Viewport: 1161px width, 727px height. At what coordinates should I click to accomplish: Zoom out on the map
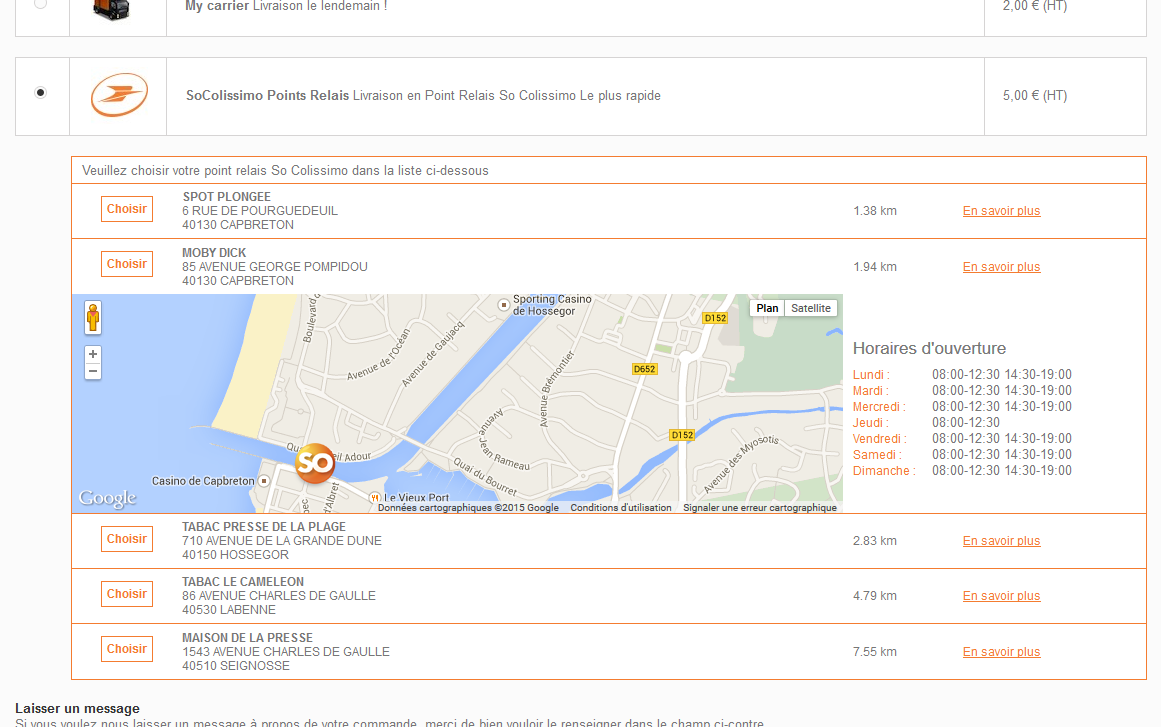(x=93, y=371)
